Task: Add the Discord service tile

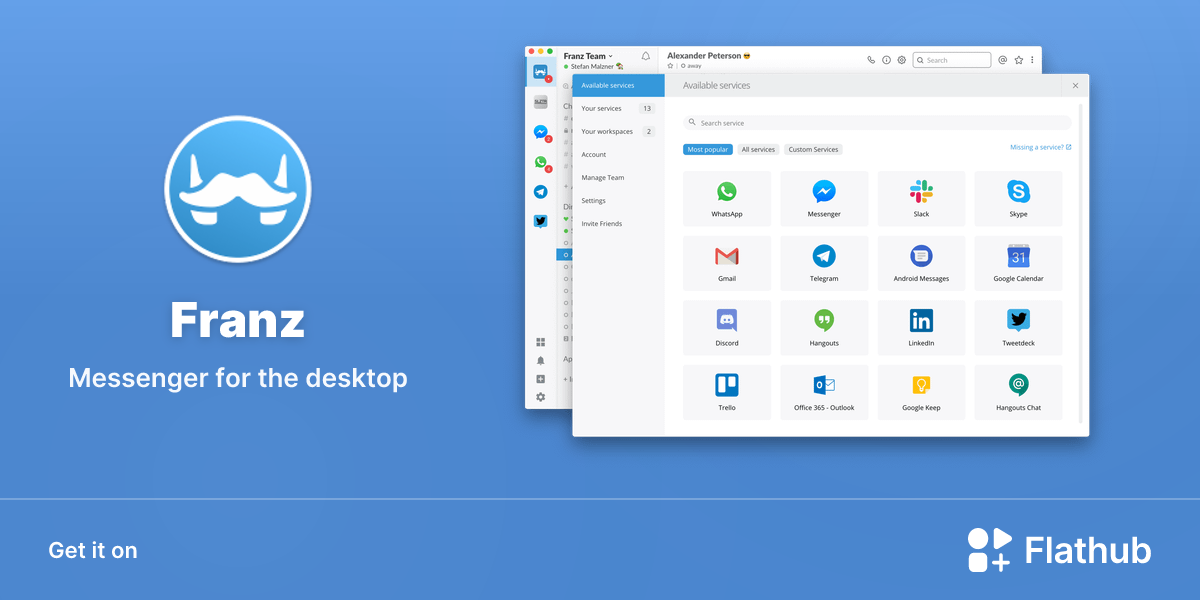Action: pos(727,328)
